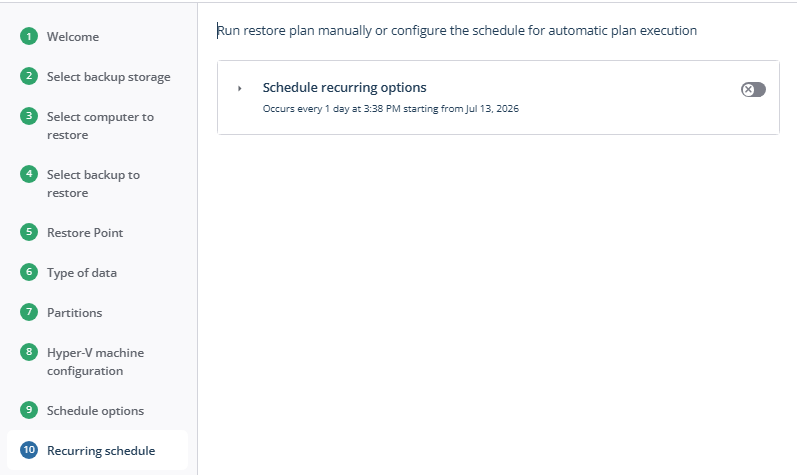Navigate to the Restore Point step
This screenshot has width=797, height=475.
pyautogui.click(x=85, y=233)
